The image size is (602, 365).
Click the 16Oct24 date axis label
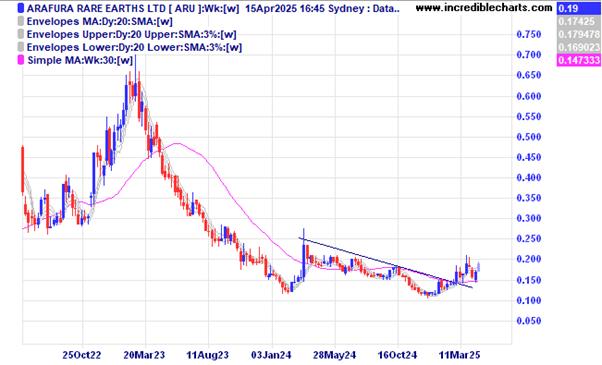[397, 355]
